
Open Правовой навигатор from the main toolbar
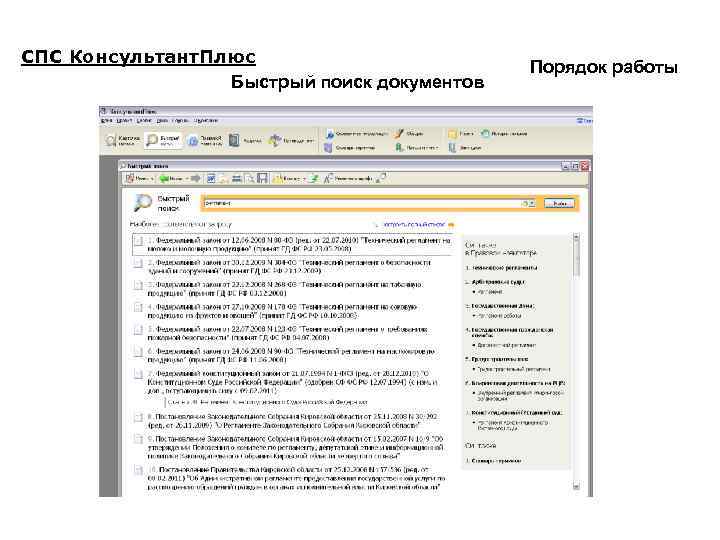coord(205,140)
